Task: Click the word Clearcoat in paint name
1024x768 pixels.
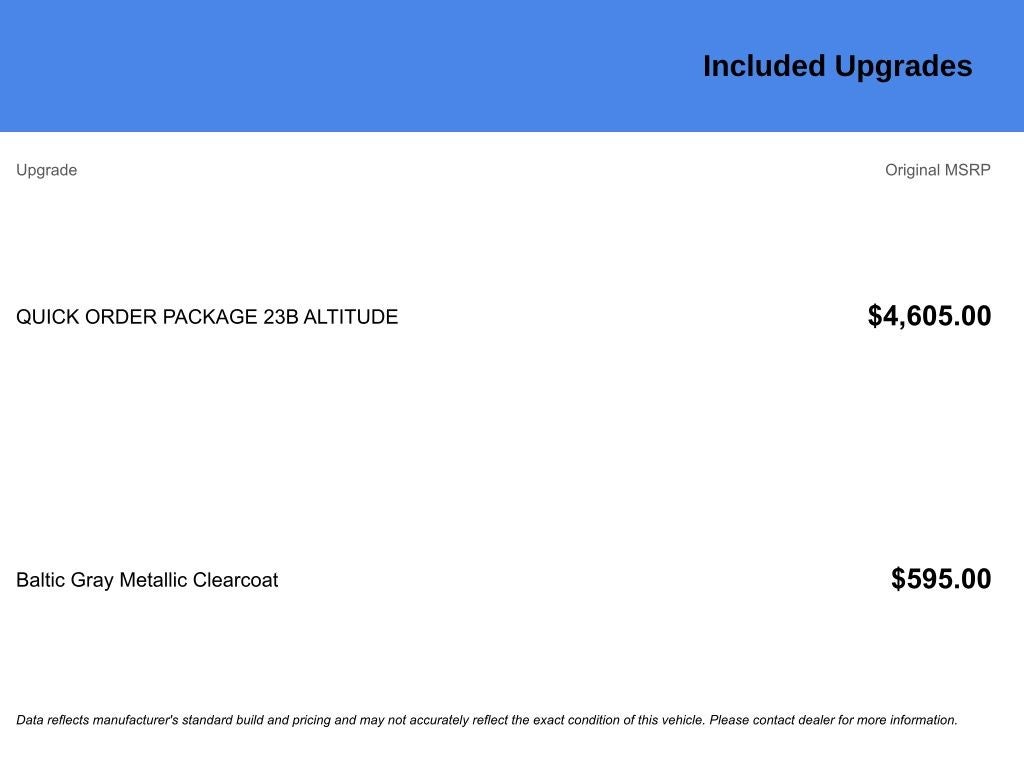Action: 236,580
